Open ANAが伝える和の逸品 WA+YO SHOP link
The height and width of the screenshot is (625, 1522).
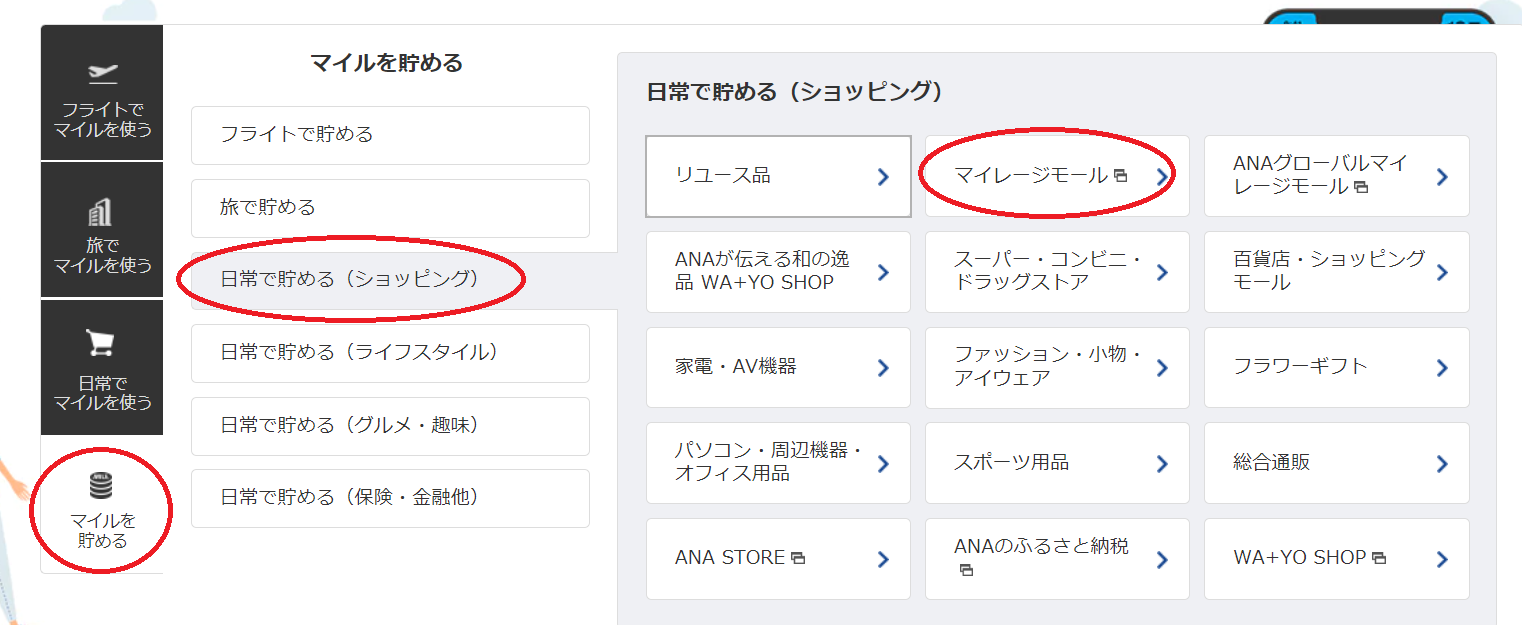coord(778,272)
